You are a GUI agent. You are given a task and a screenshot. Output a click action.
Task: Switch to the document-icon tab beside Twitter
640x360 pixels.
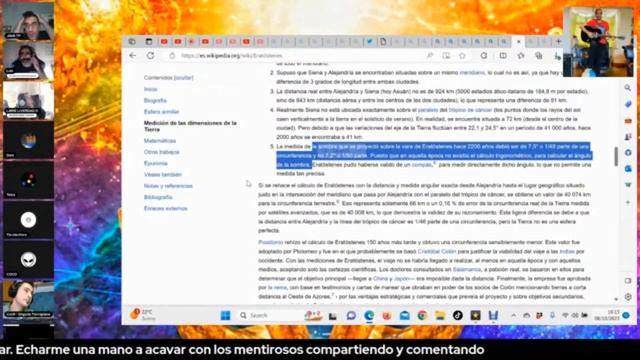tap(383, 41)
